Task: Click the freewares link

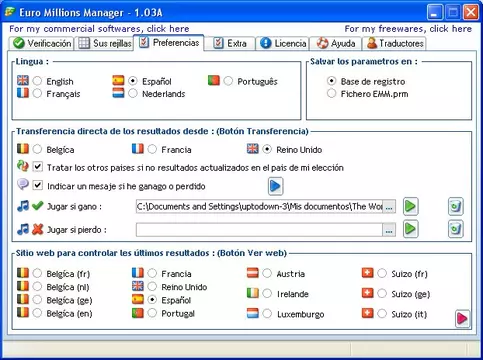Action: [408, 29]
